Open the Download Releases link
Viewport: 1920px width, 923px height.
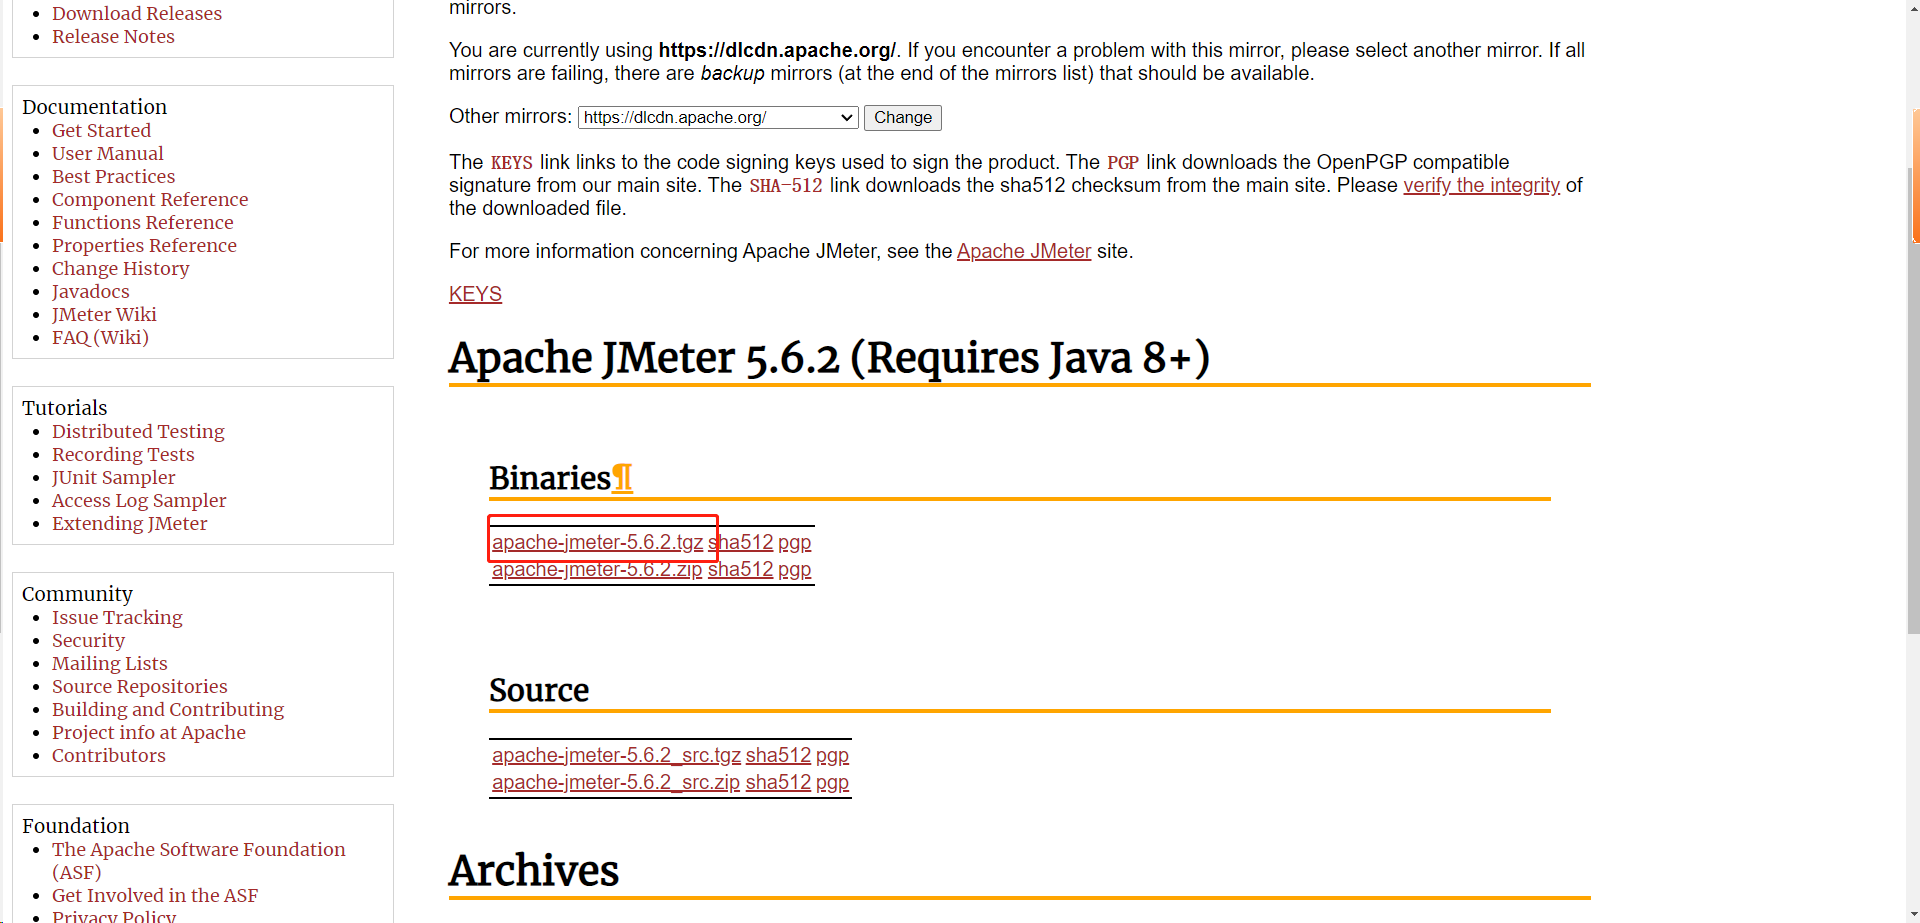pos(137,13)
